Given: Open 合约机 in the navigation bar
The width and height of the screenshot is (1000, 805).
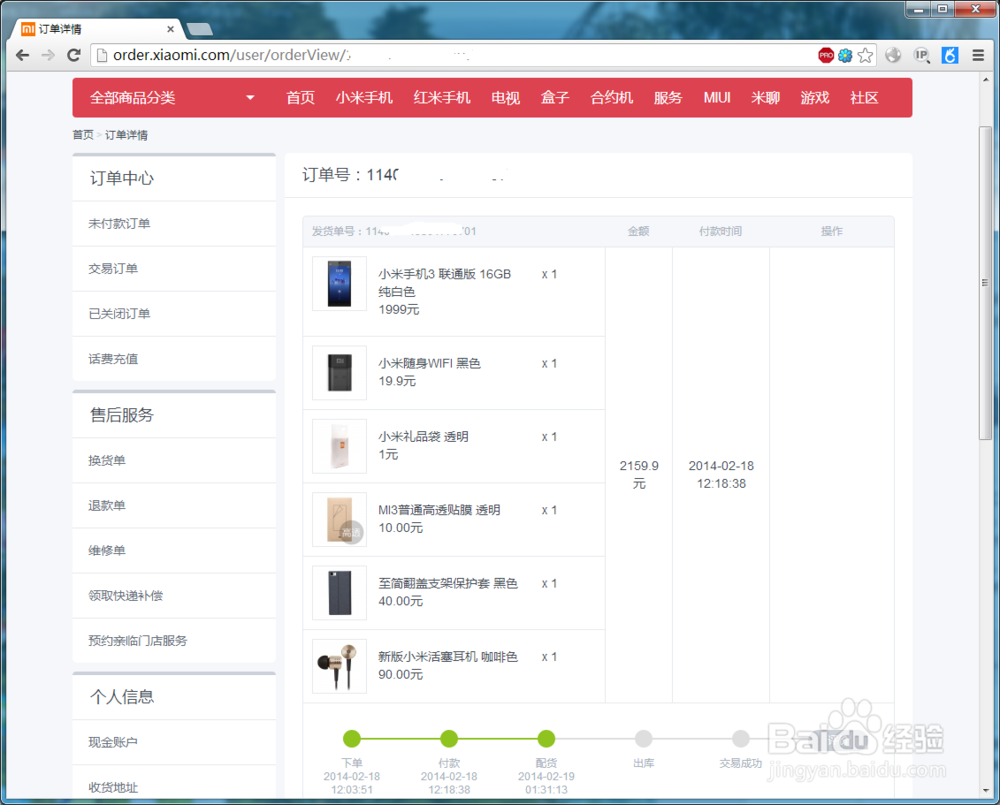Looking at the screenshot, I should click(612, 98).
